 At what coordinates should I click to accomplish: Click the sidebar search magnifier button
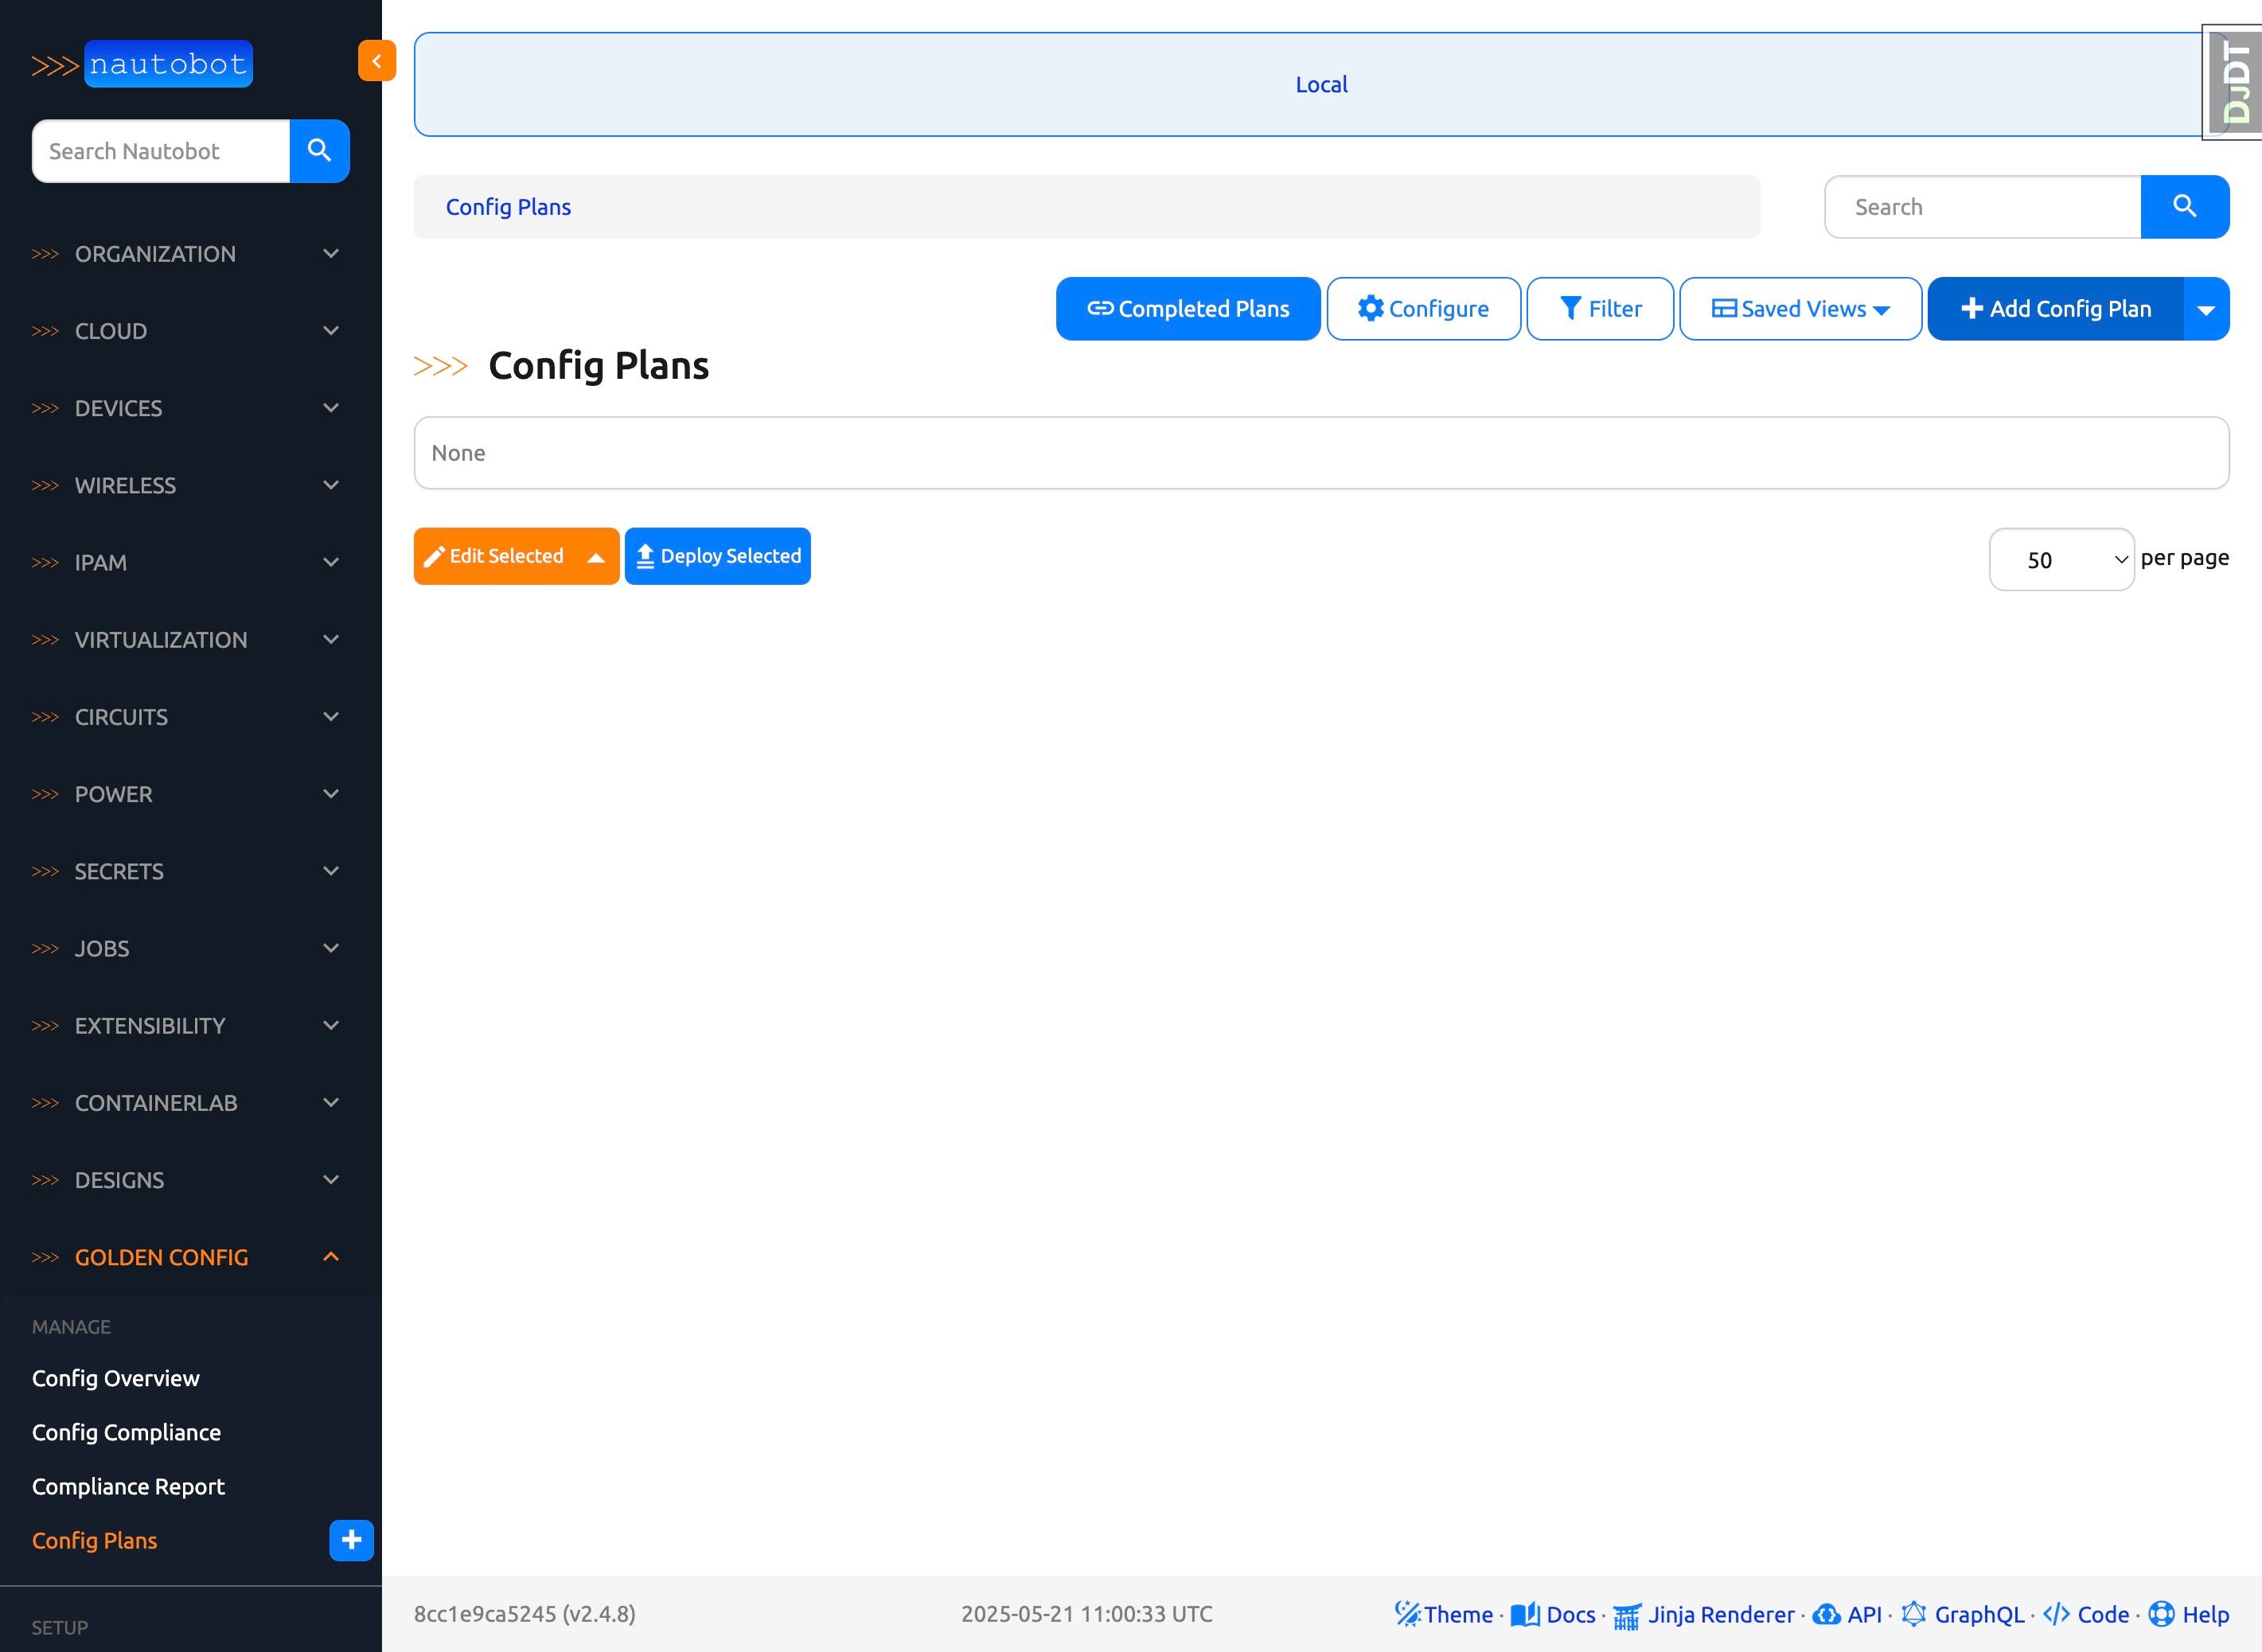pos(319,151)
